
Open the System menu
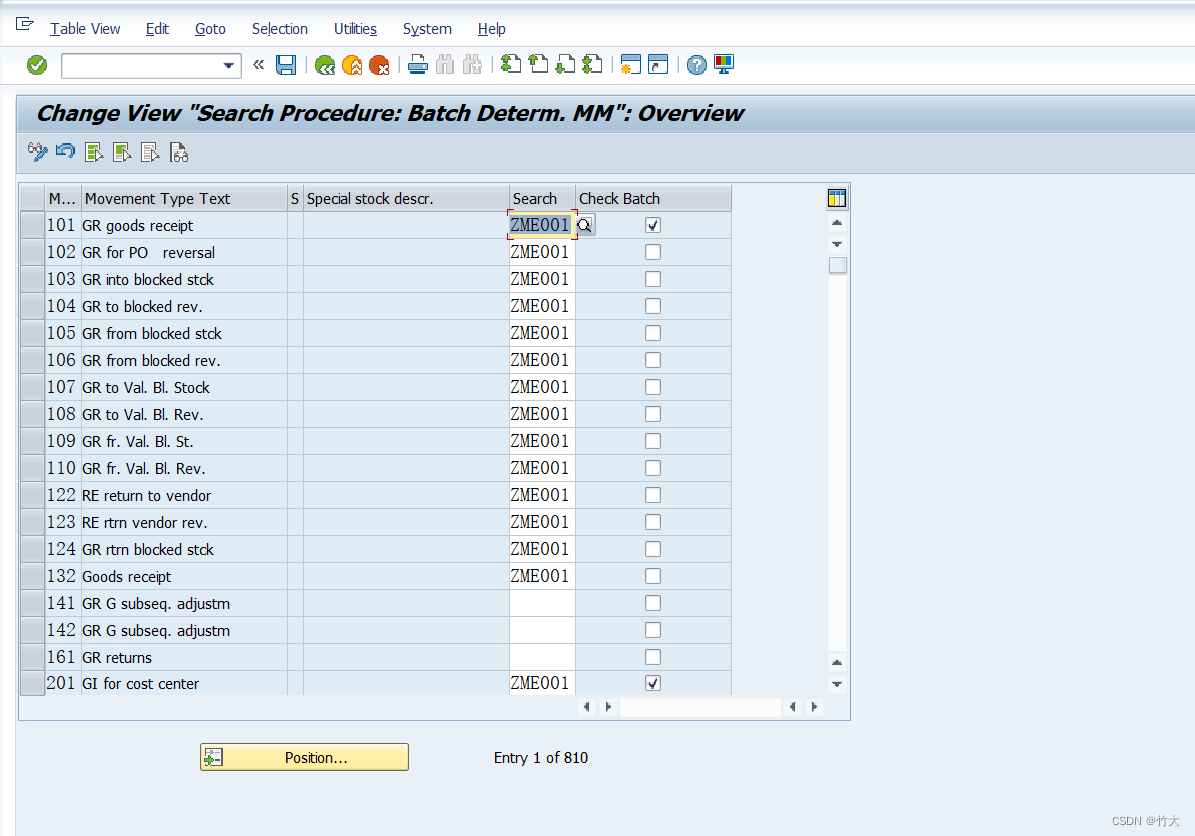click(x=427, y=29)
